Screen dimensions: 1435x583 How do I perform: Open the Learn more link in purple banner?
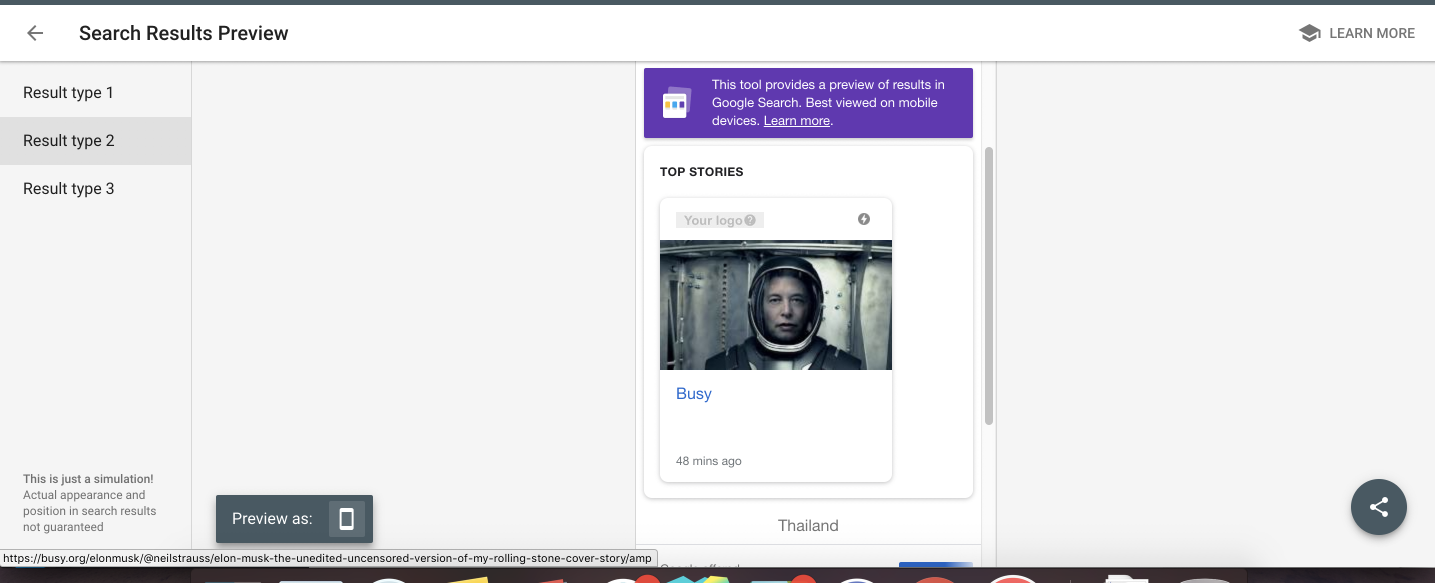coord(797,121)
